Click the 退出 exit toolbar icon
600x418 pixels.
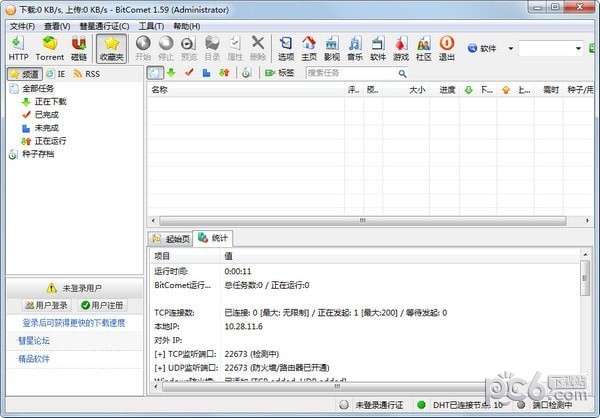pyautogui.click(x=447, y=47)
